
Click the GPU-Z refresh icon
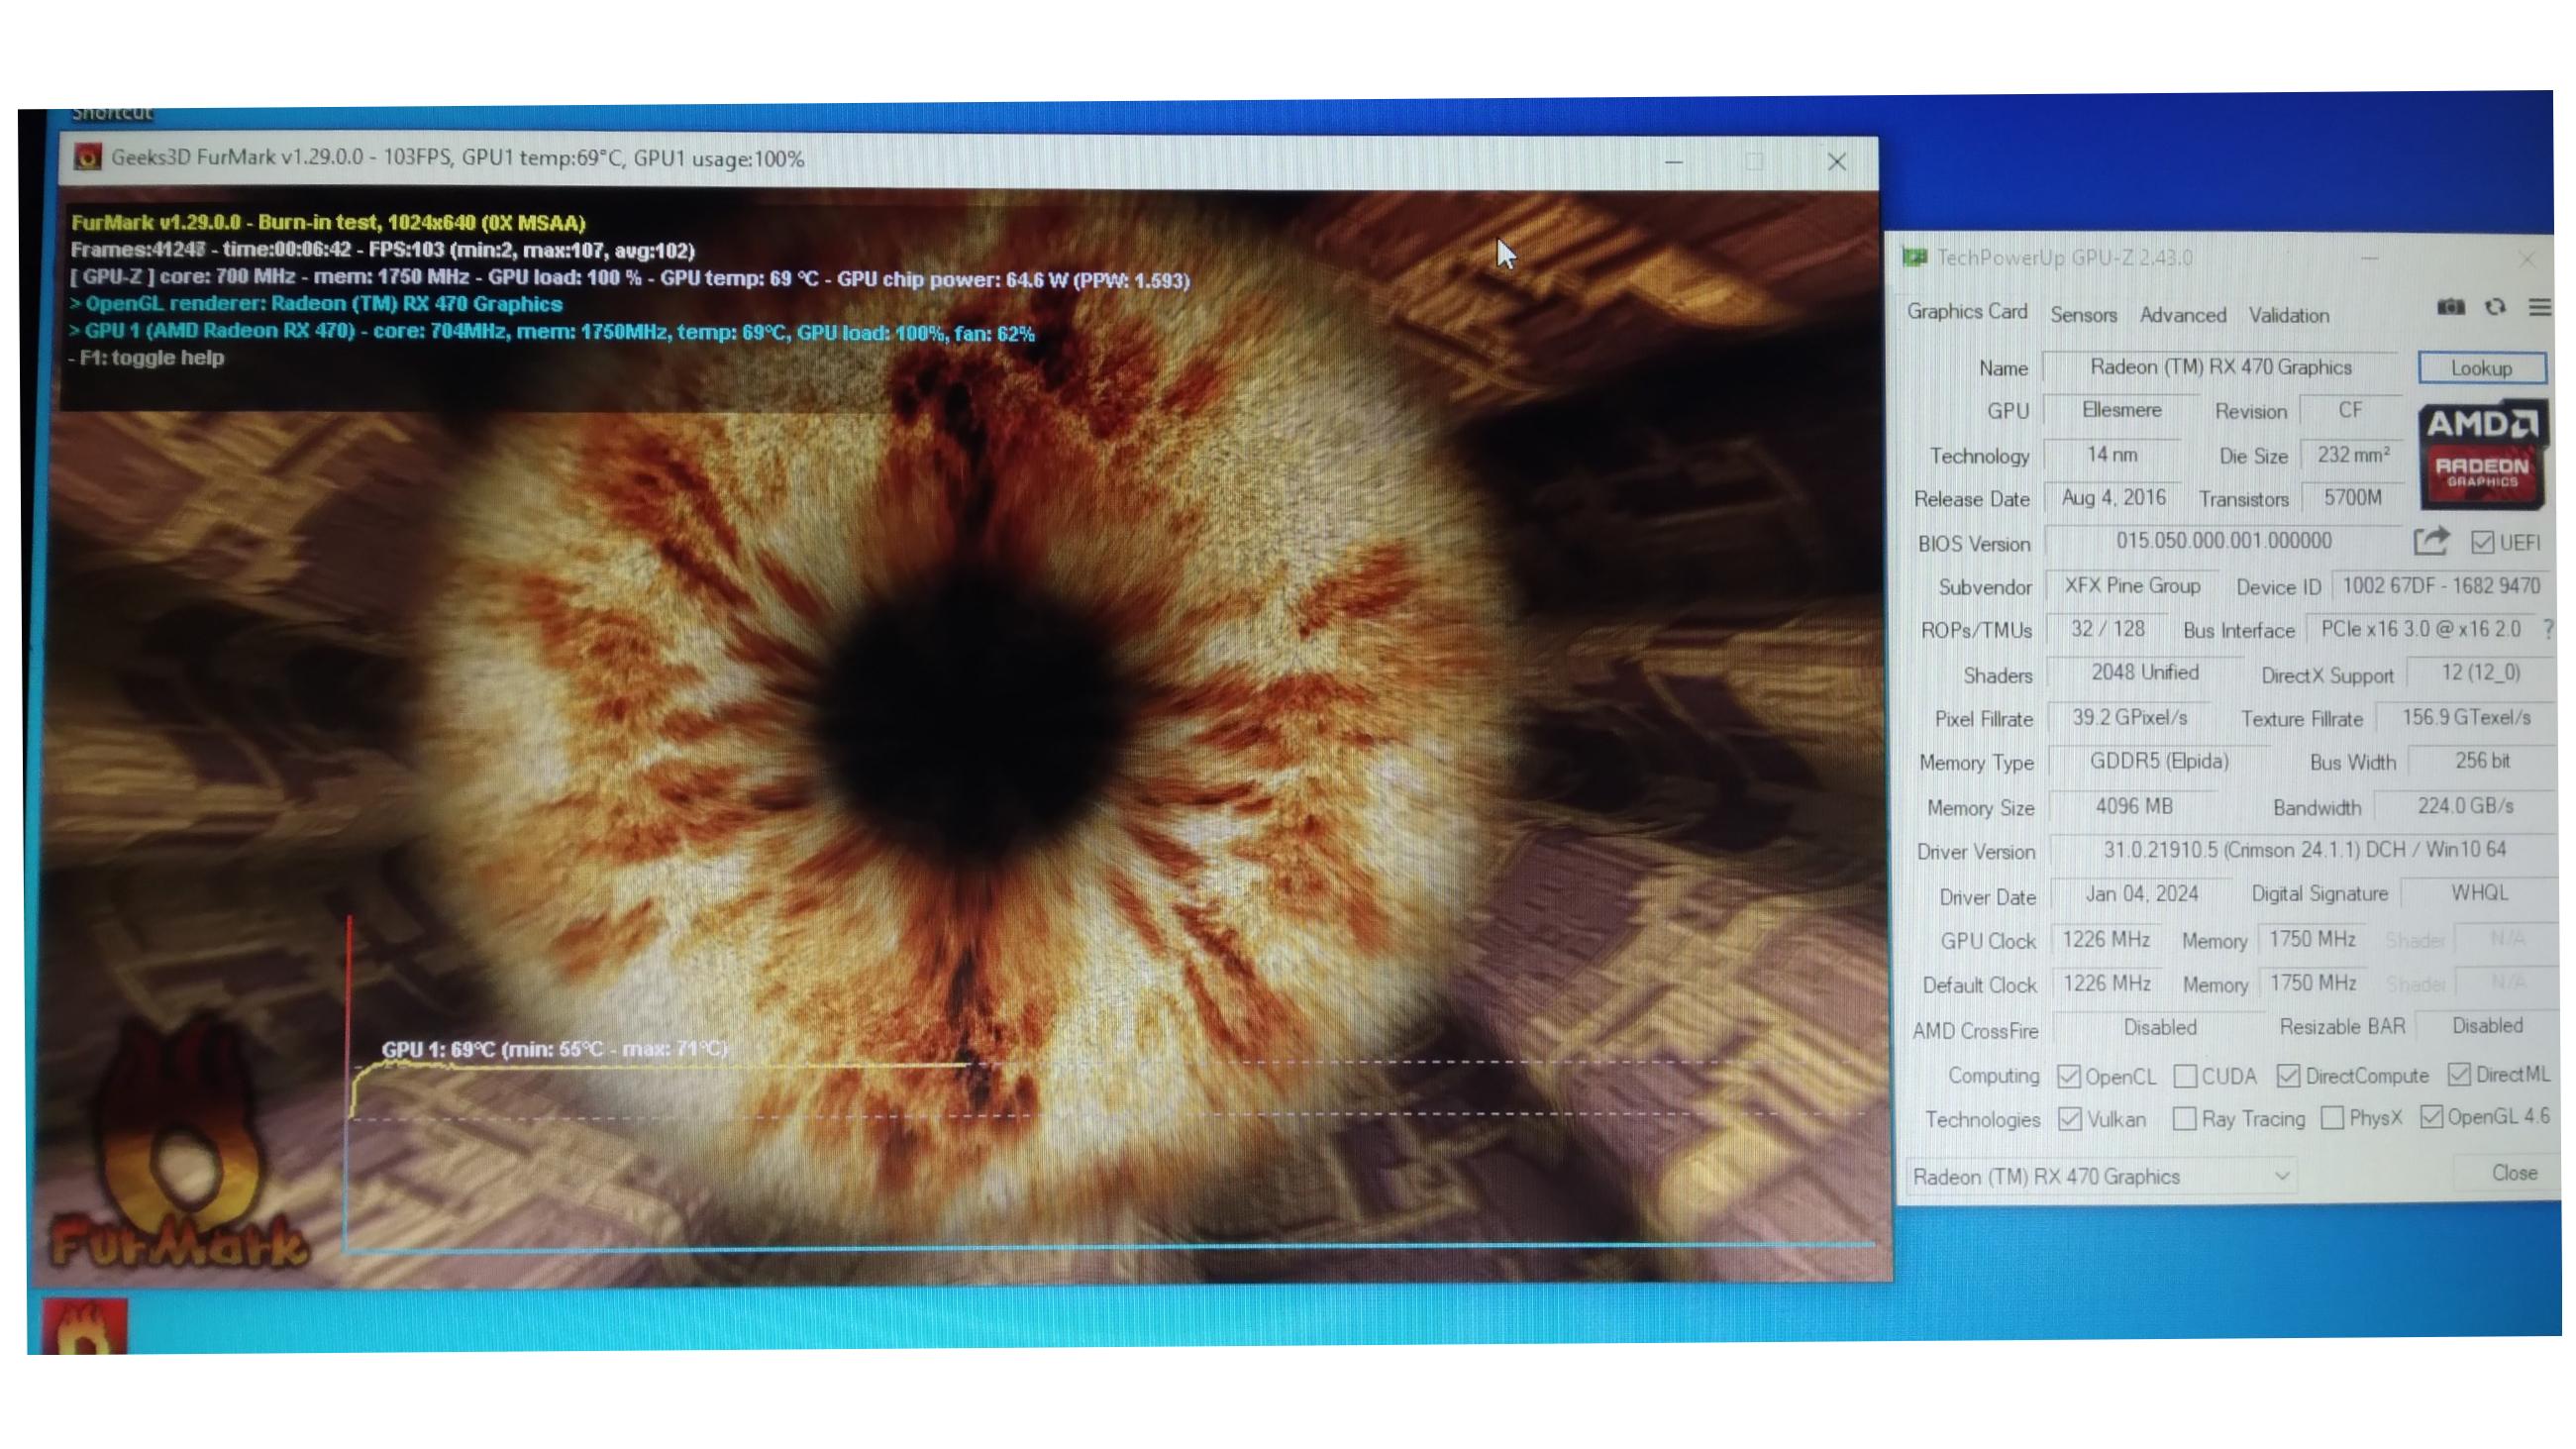tap(2495, 307)
